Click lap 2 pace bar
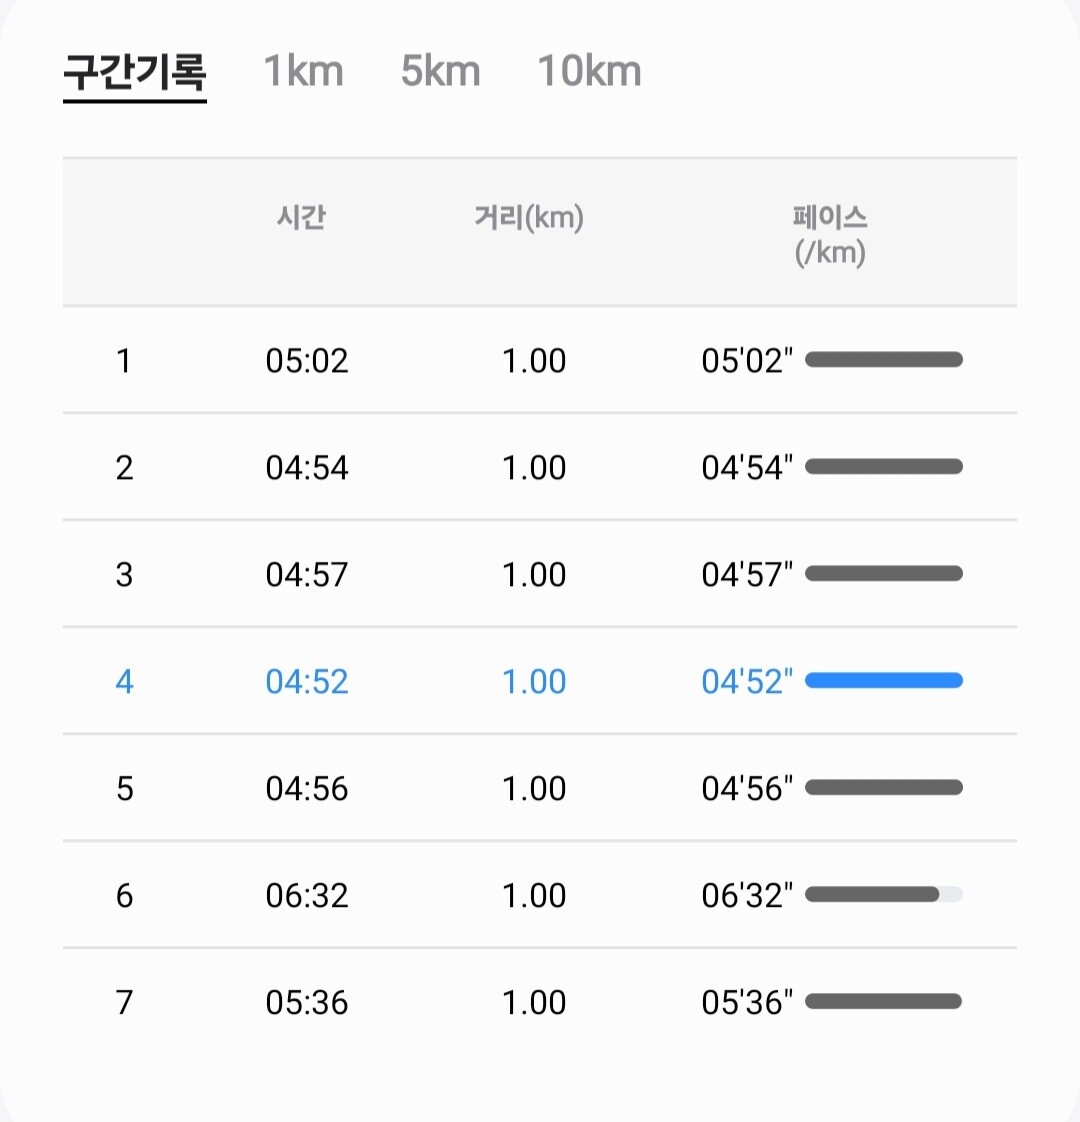The width and height of the screenshot is (1080, 1122). point(884,467)
